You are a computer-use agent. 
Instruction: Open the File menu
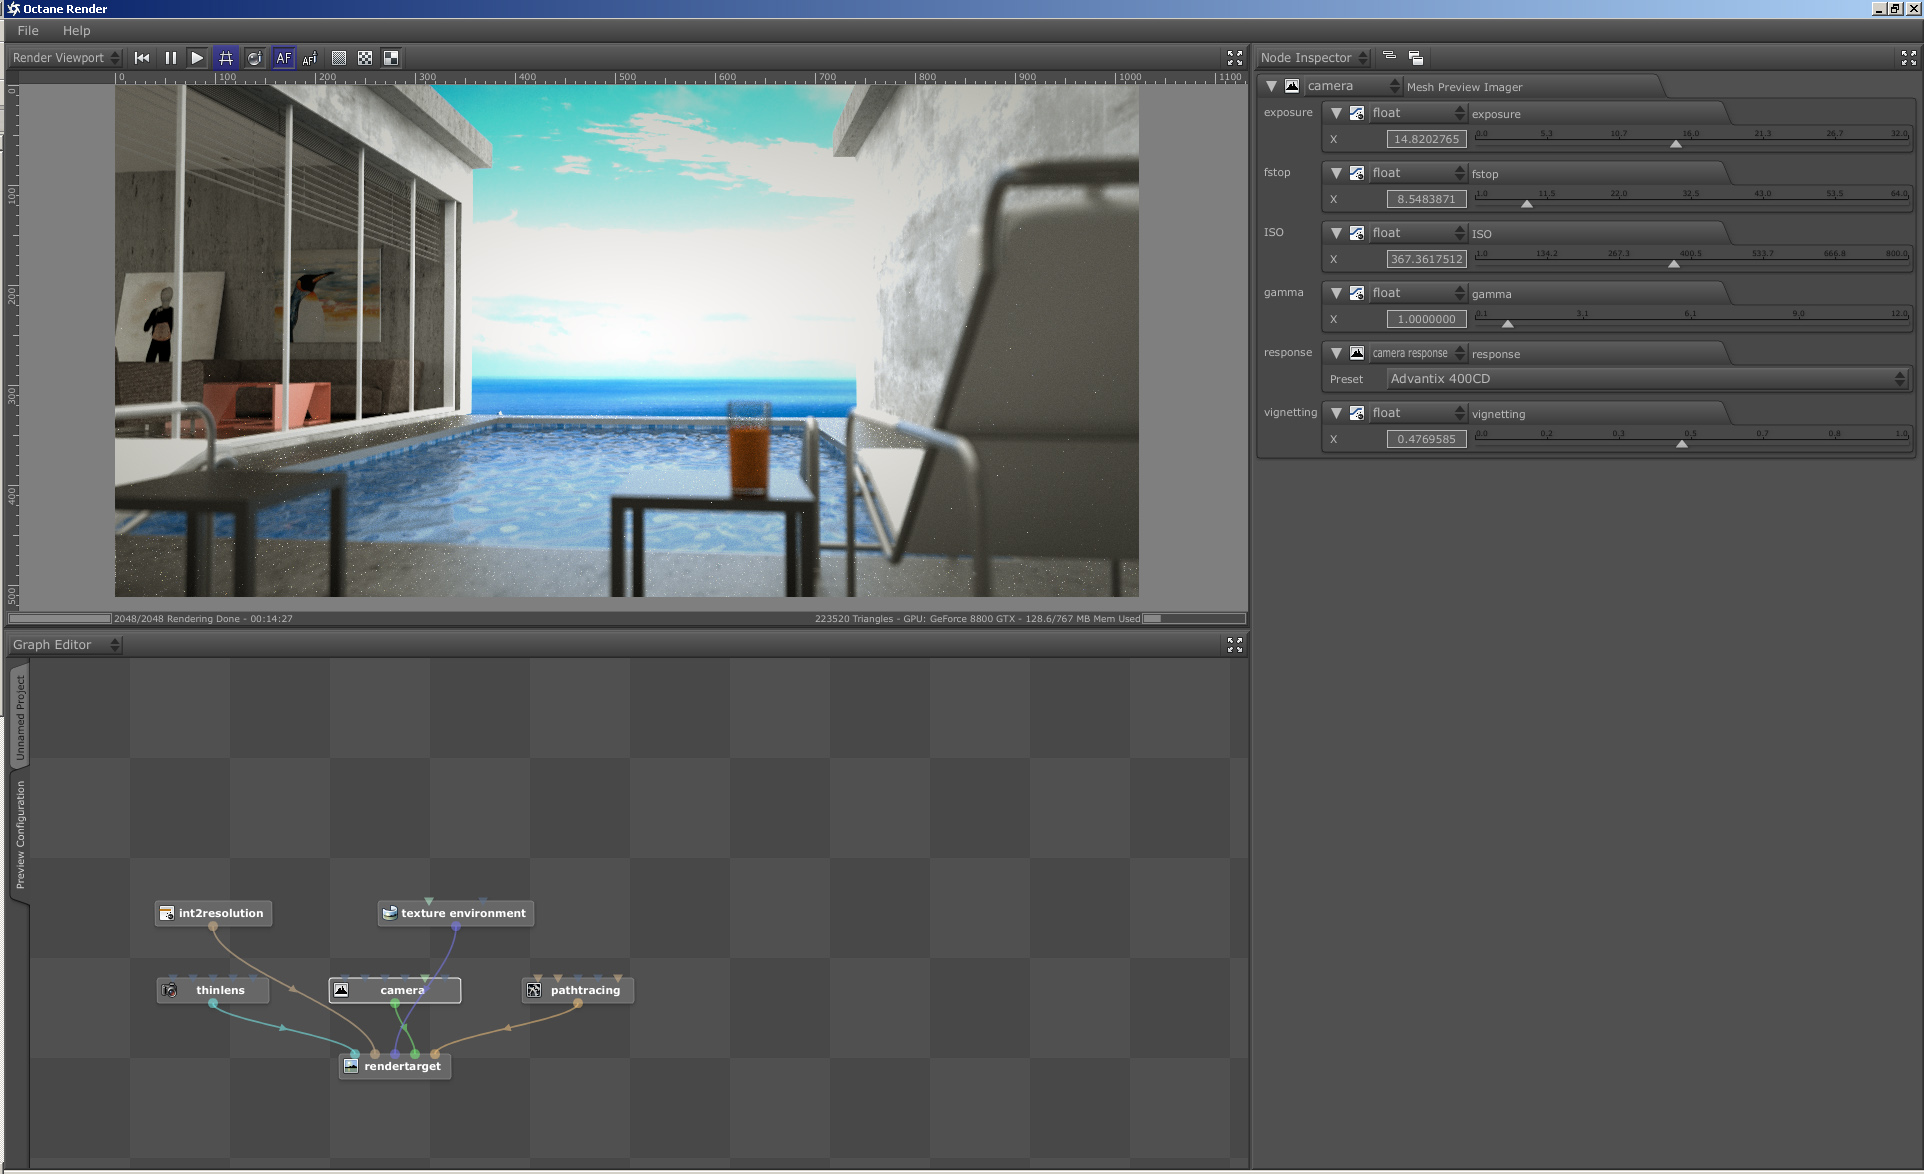click(28, 31)
